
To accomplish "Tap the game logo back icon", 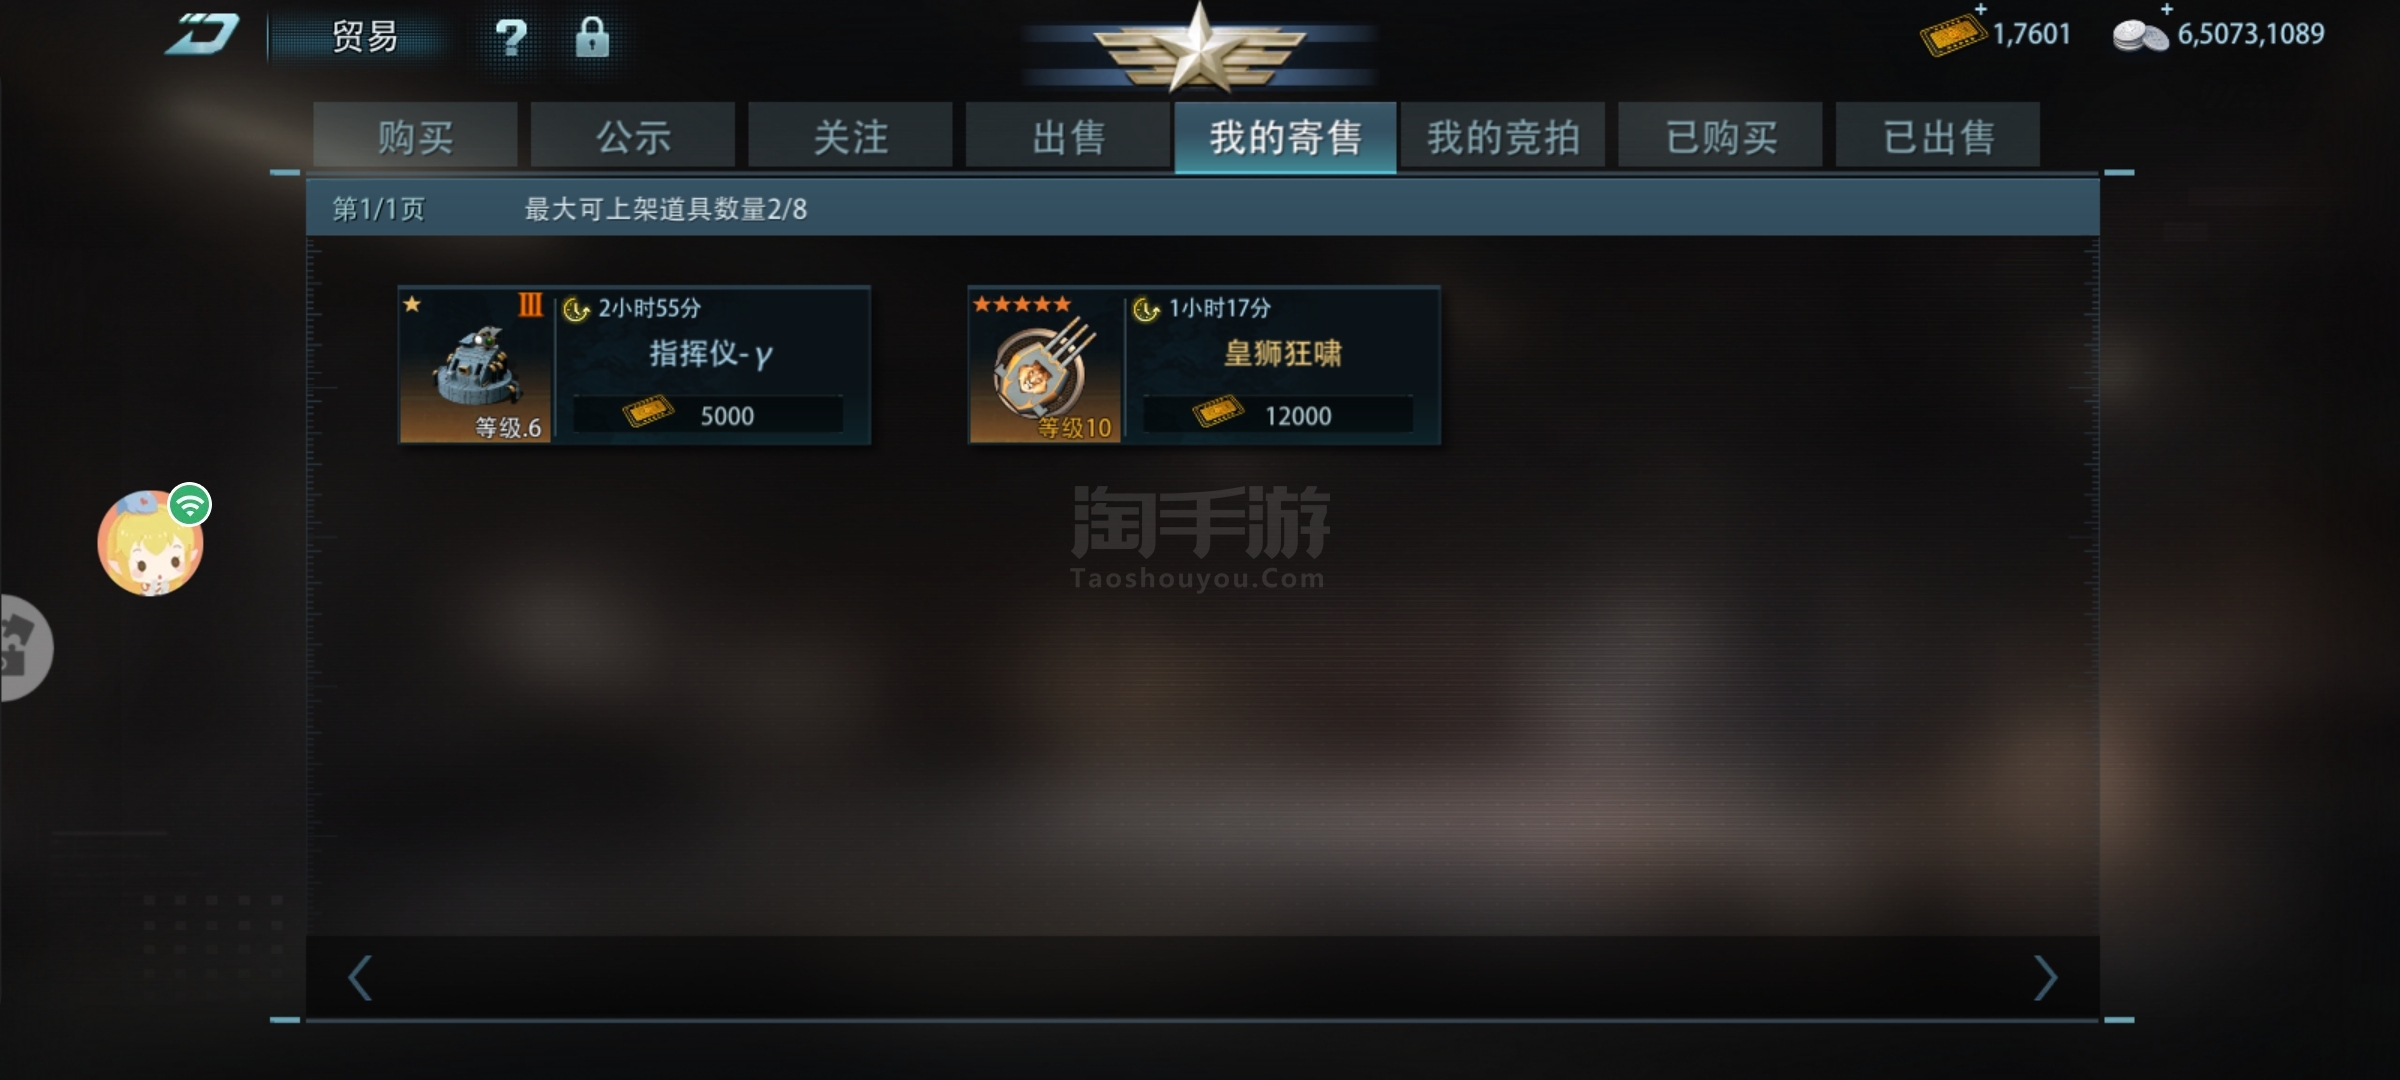I will pyautogui.click(x=203, y=35).
